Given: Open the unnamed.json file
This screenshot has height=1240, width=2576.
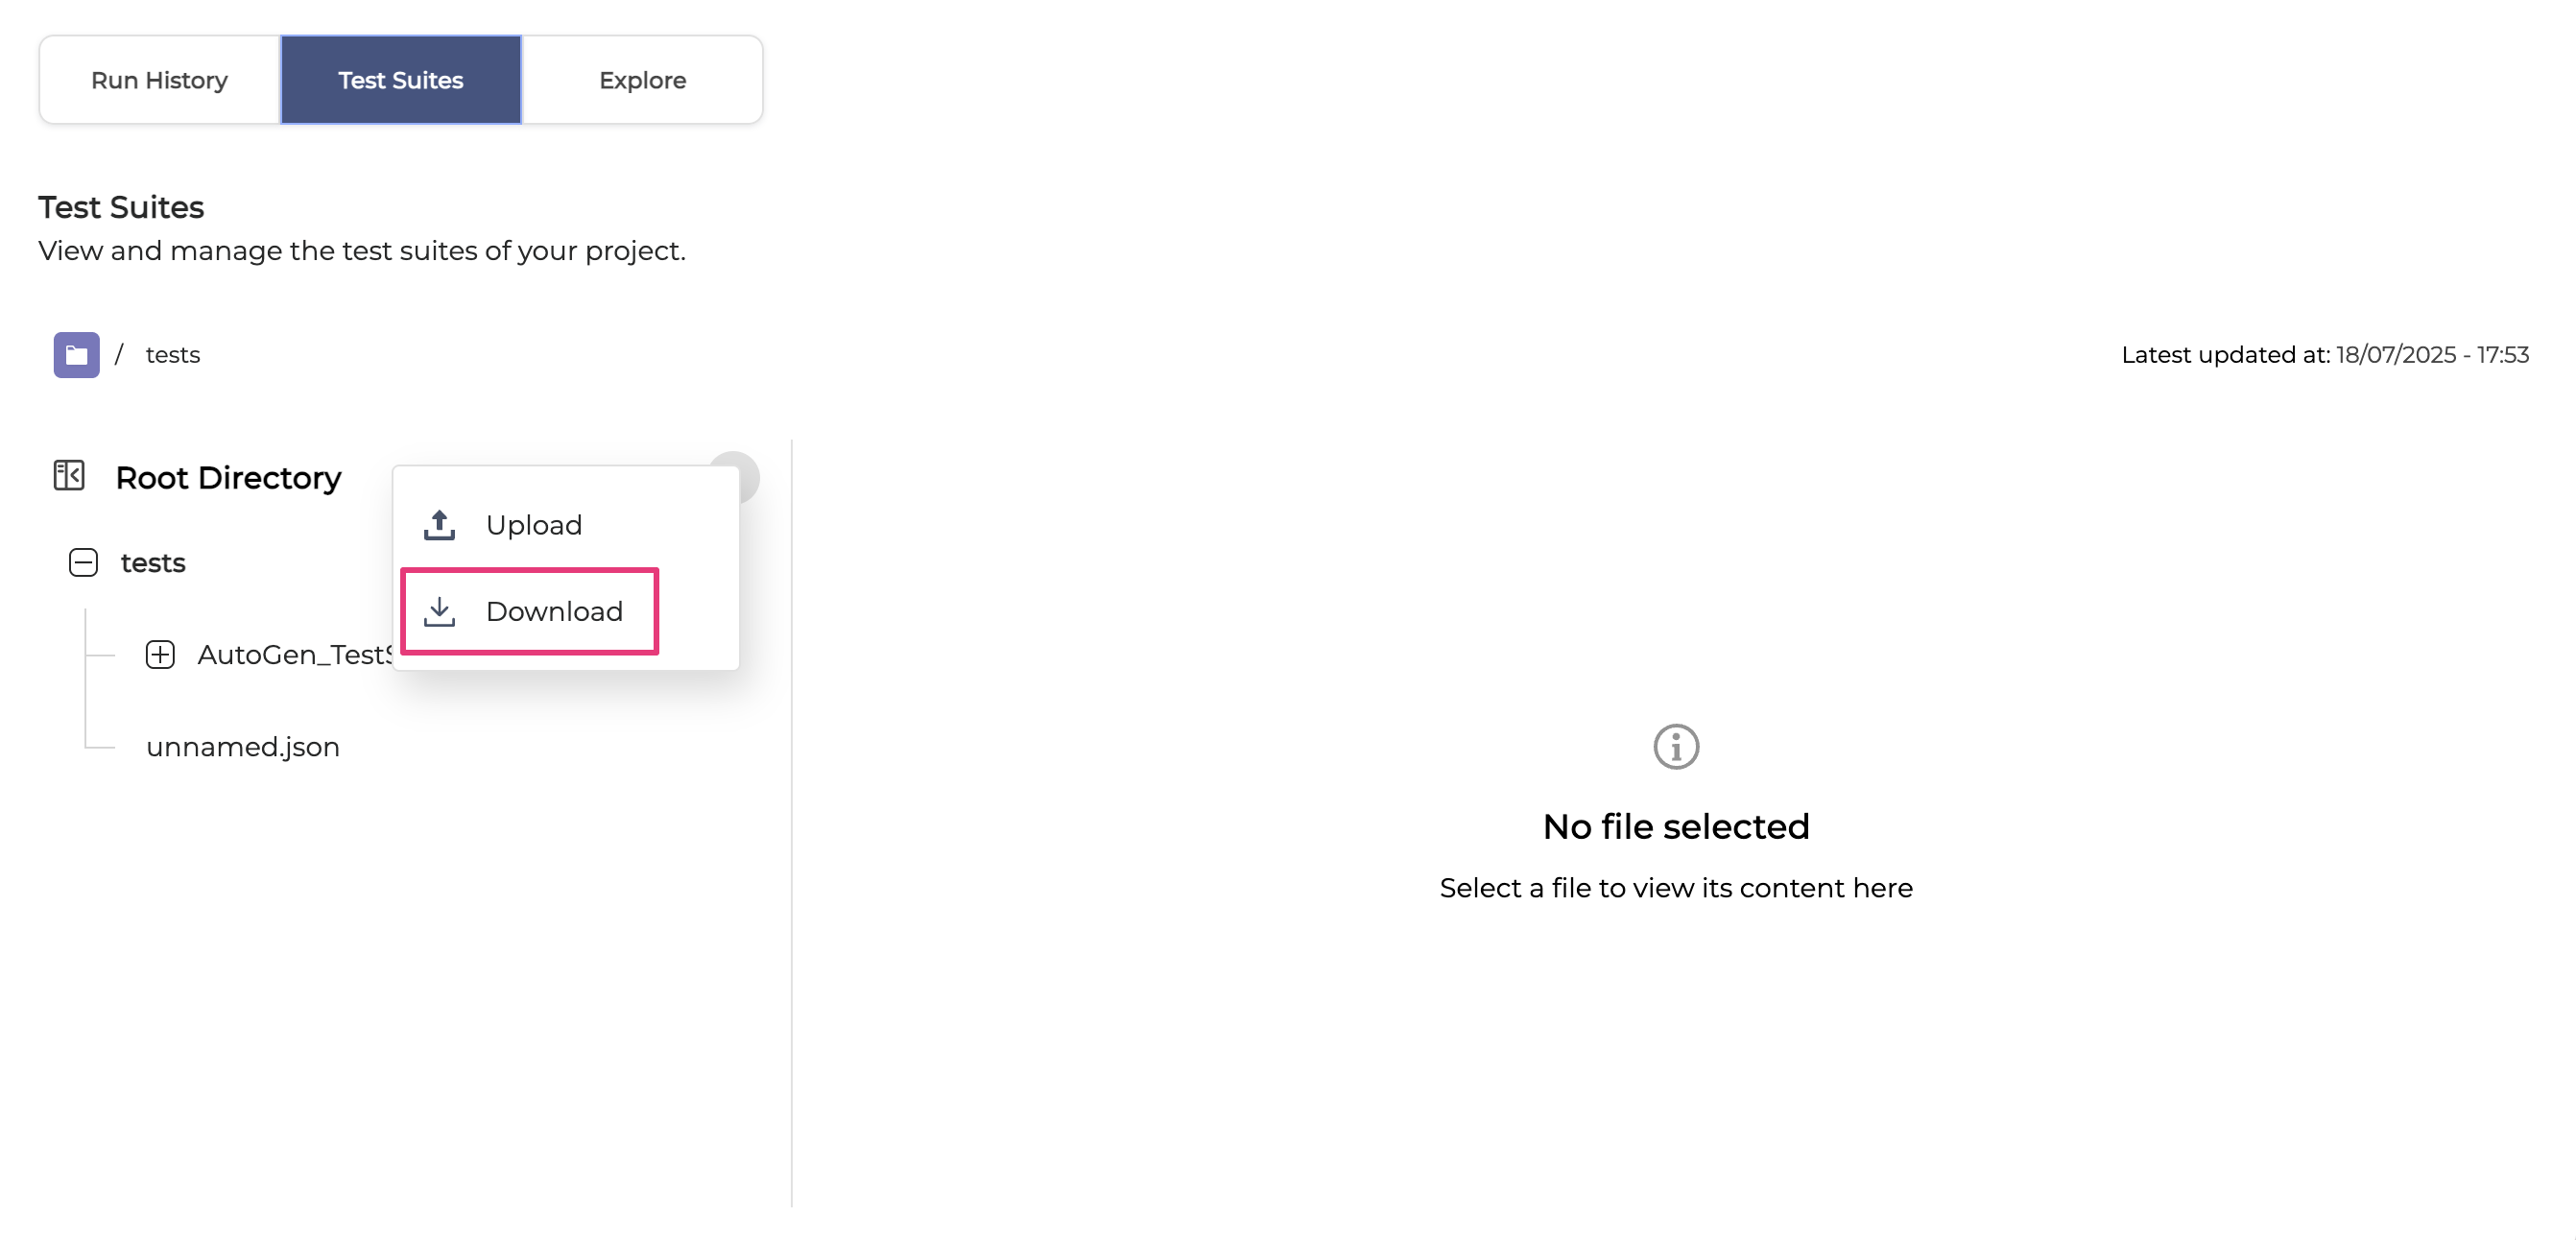Looking at the screenshot, I should coord(243,747).
